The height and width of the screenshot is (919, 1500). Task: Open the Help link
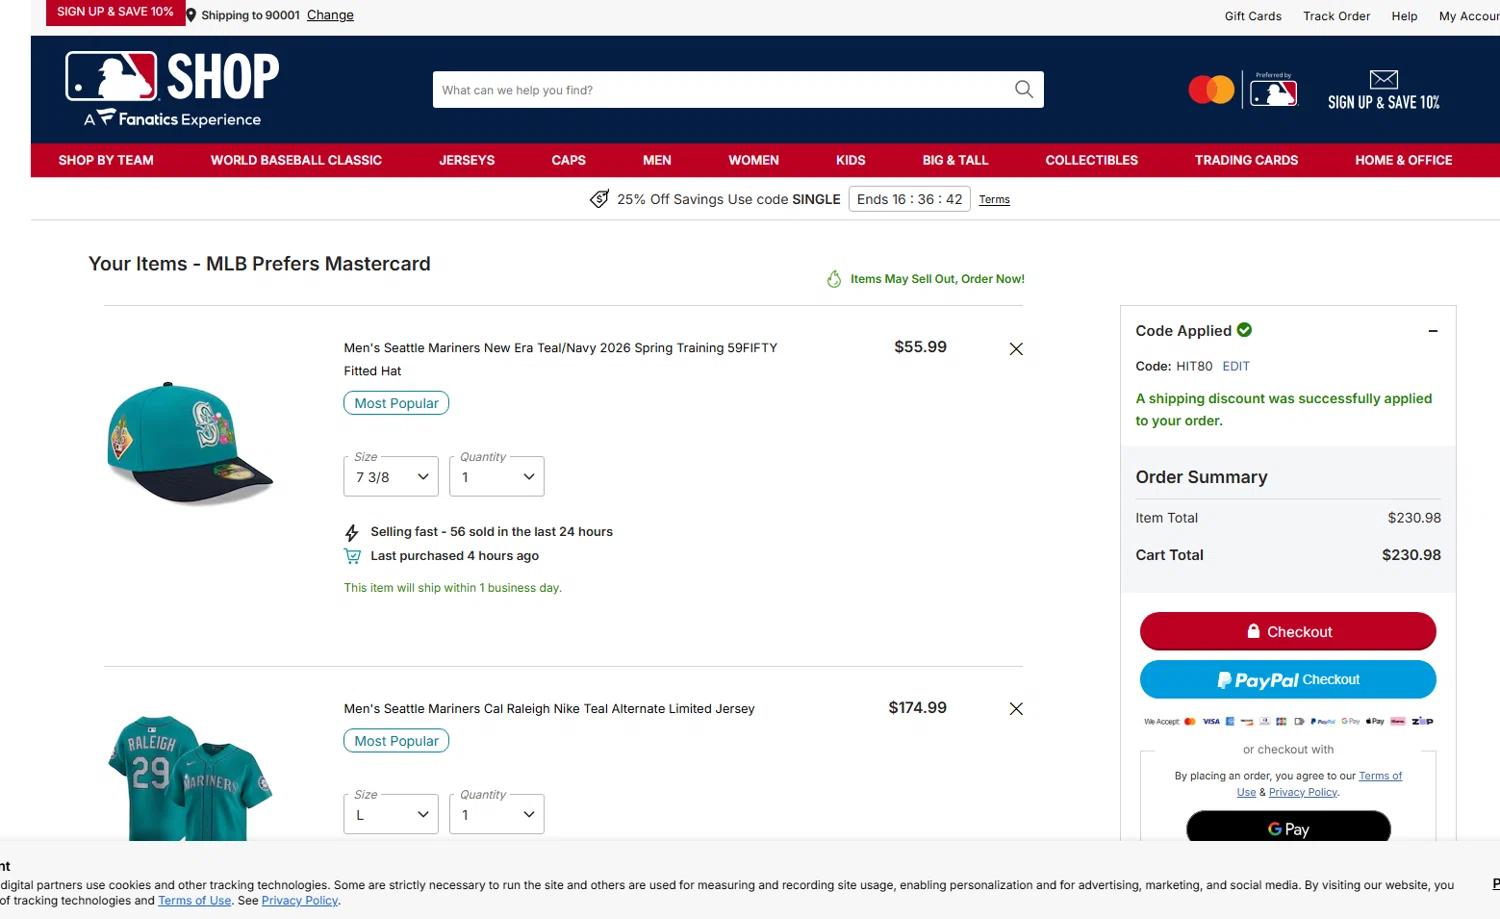pyautogui.click(x=1404, y=16)
